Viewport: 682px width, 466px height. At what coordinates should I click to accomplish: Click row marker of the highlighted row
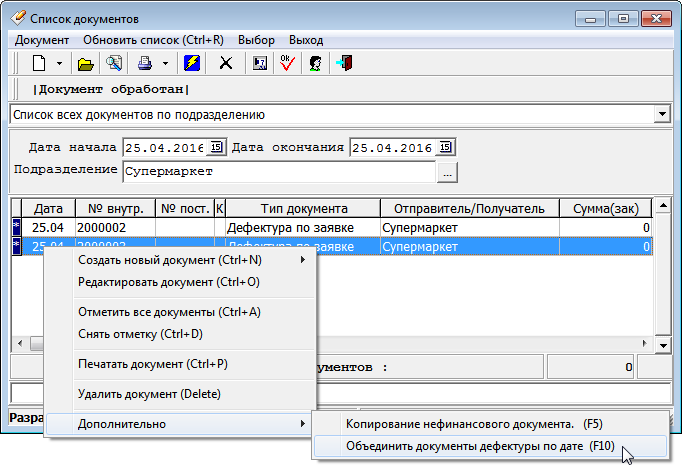pos(16,246)
